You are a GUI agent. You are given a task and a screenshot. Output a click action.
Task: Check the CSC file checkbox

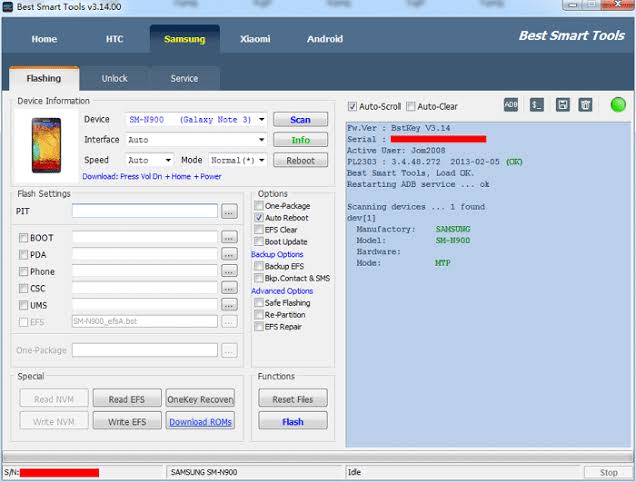coord(24,288)
